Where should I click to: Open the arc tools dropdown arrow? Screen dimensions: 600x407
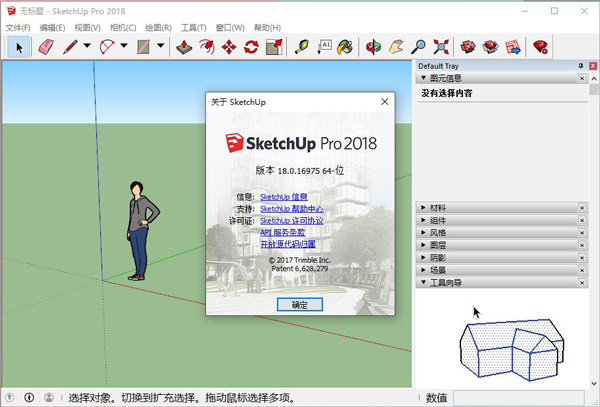pos(124,46)
